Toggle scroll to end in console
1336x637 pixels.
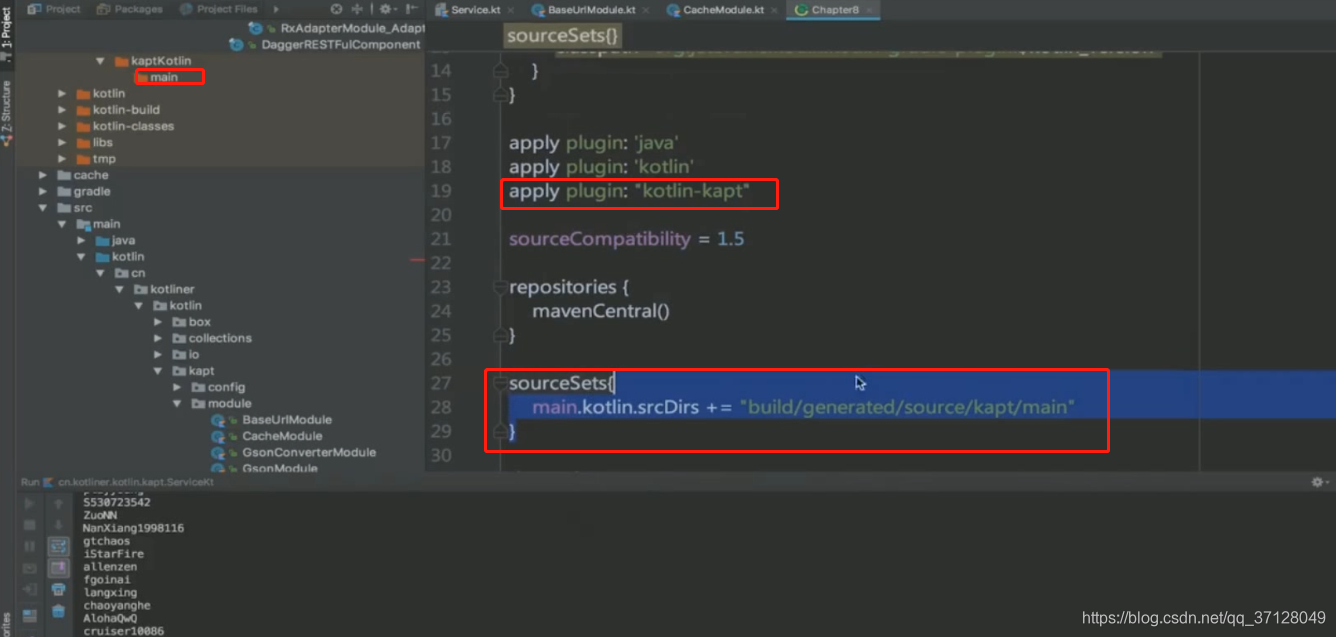click(x=58, y=567)
